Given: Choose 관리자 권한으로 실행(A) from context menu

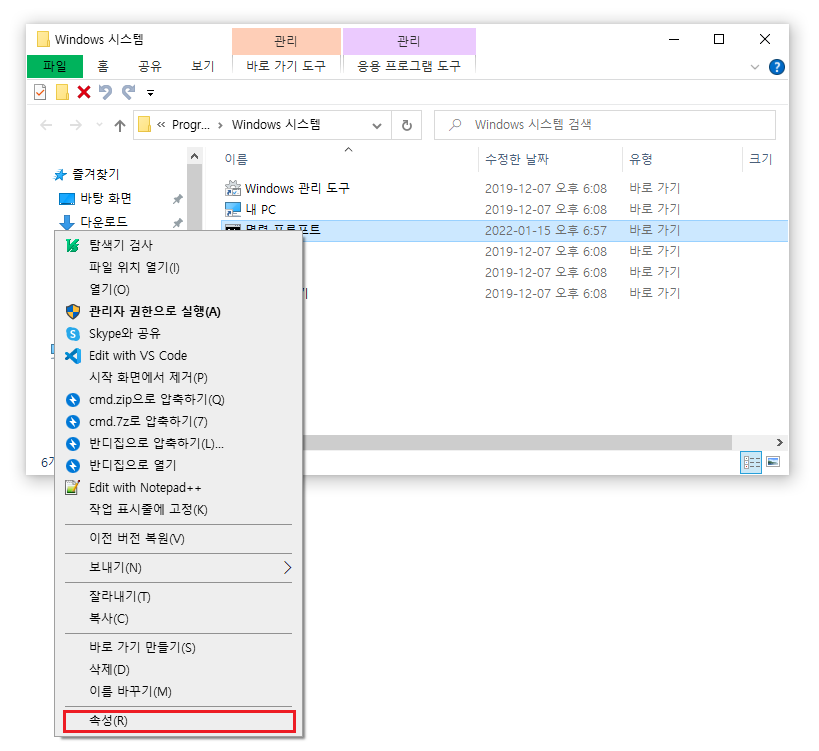Looking at the screenshot, I should click(x=179, y=311).
